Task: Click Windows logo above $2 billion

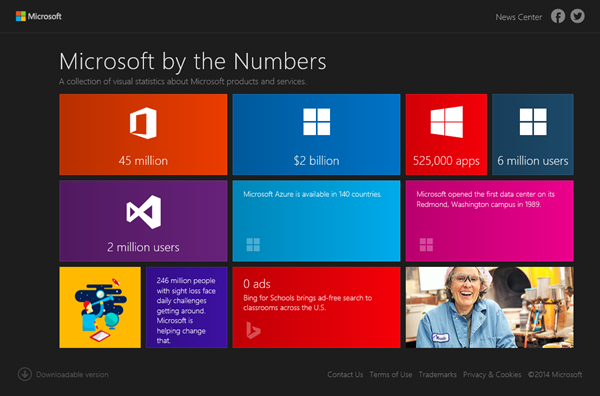Action: [316, 122]
